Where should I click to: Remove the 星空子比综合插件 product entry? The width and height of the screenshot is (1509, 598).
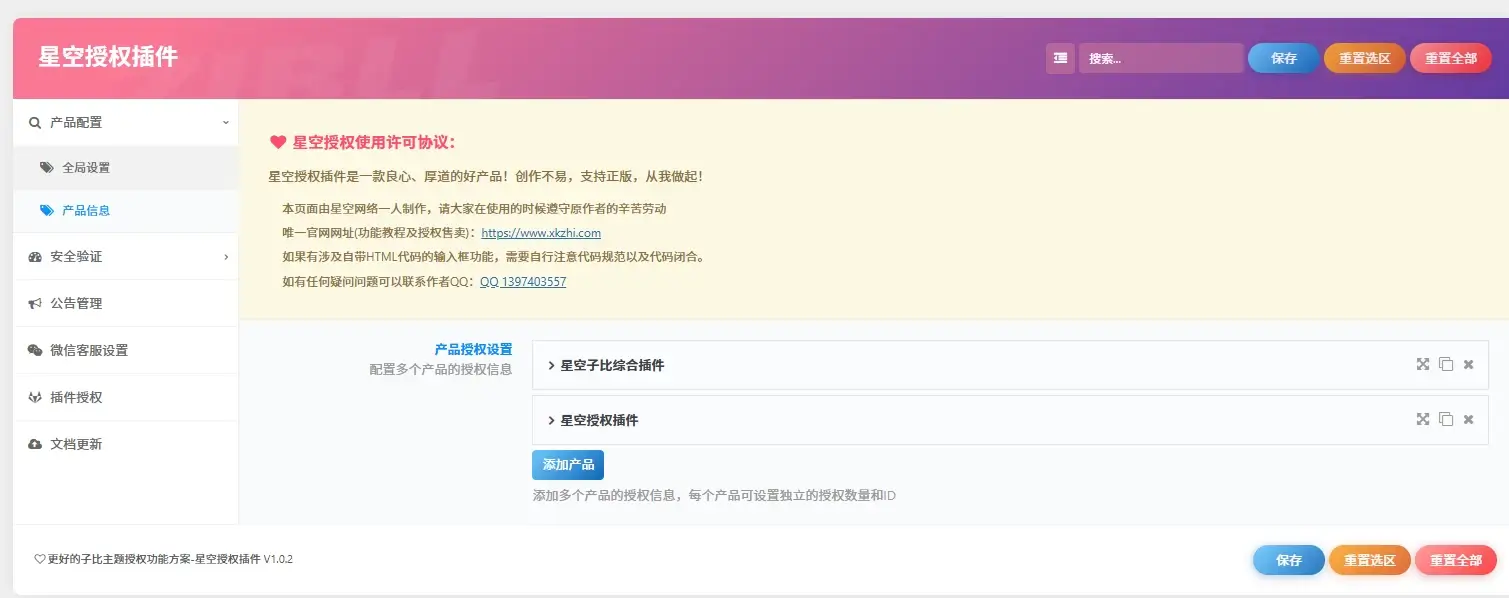(1468, 365)
